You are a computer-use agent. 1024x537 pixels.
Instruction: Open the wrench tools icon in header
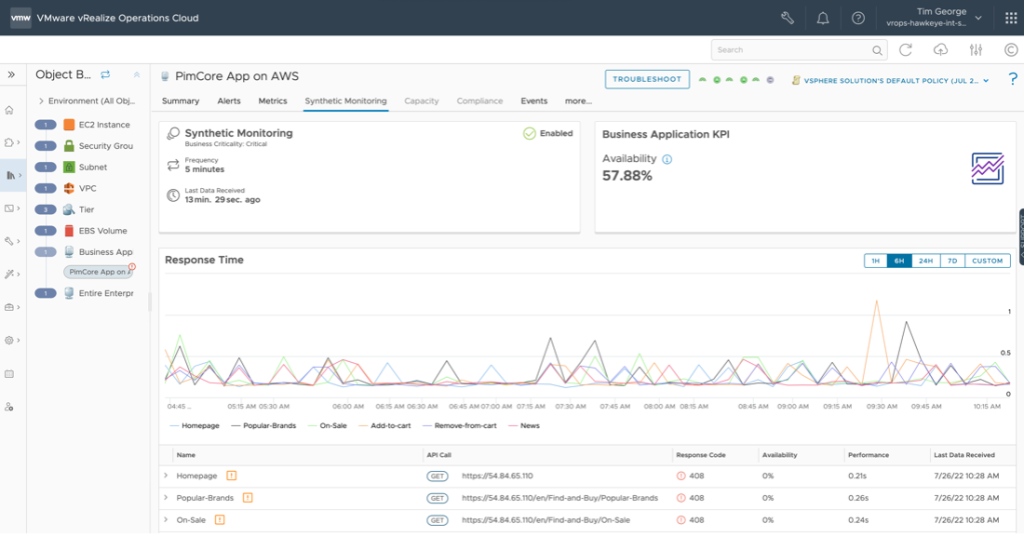[787, 18]
